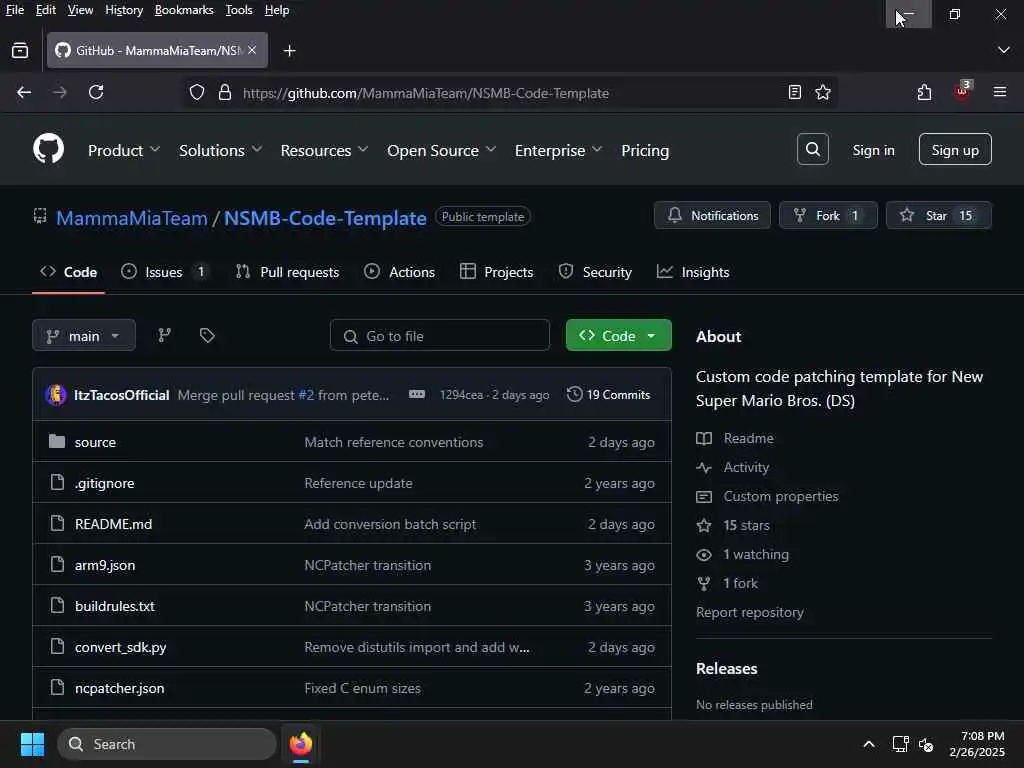Viewport: 1024px width, 768px height.
Task: Click the Notifications button
Action: tap(712, 216)
